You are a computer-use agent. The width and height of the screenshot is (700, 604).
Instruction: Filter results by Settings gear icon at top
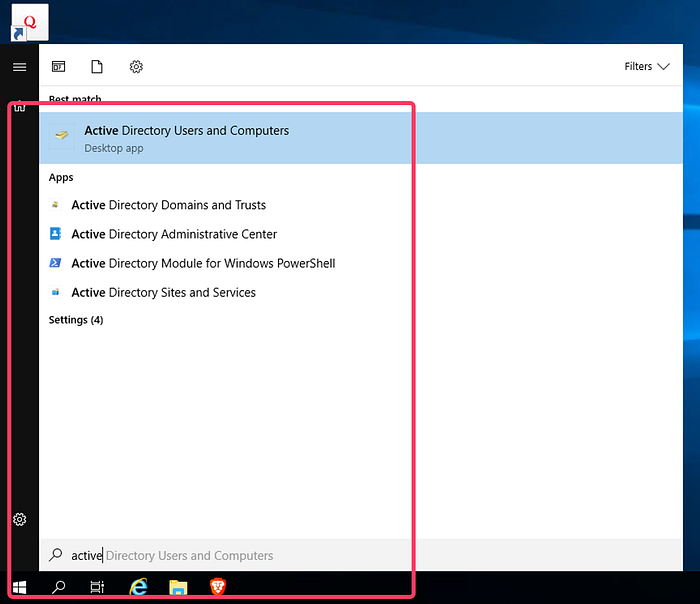point(136,67)
